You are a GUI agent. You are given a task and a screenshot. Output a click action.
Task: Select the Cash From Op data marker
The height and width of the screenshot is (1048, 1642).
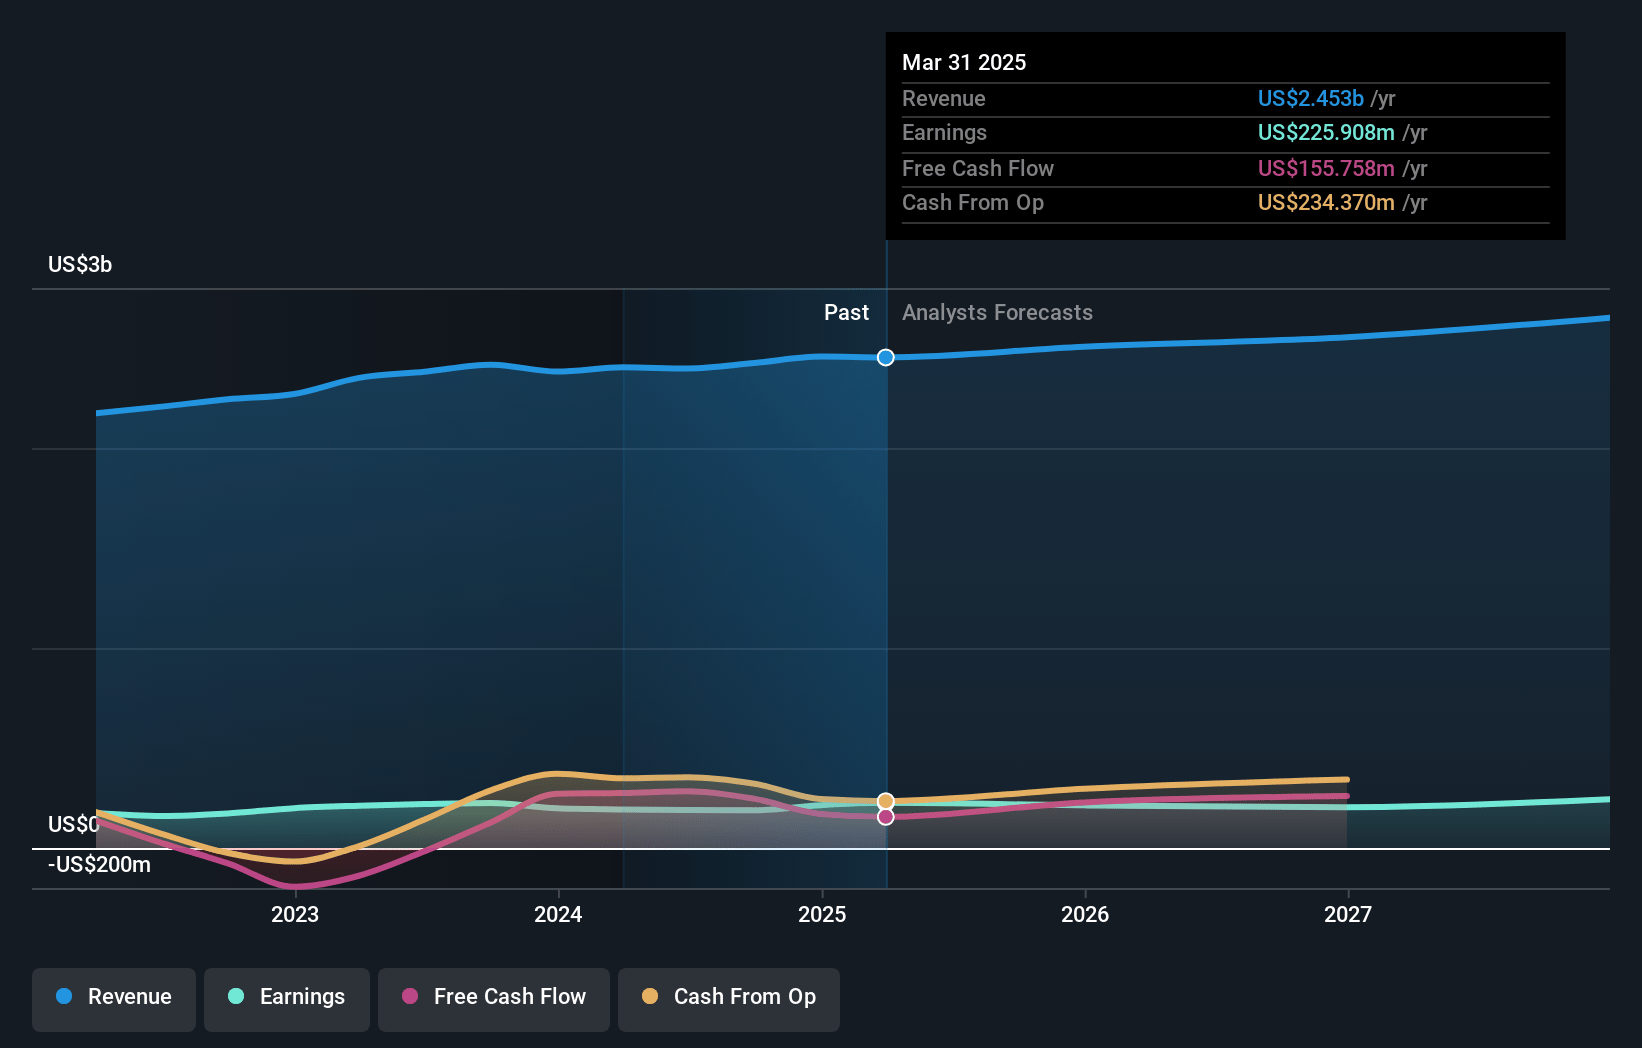point(886,801)
